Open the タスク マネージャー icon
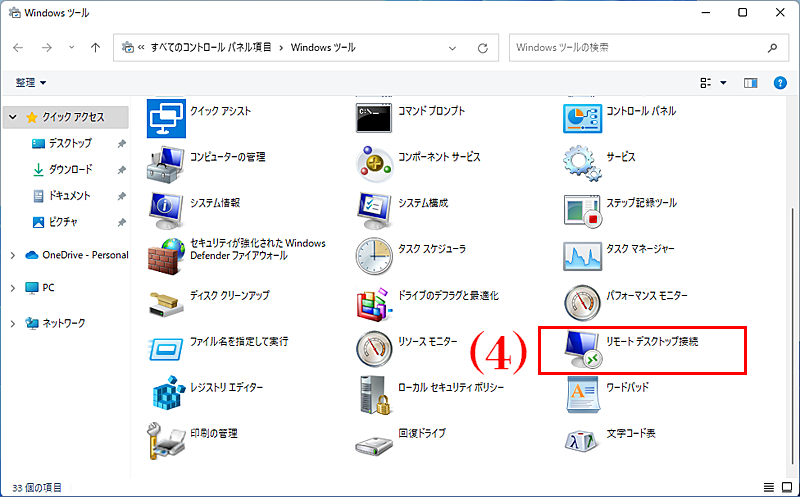800x497 pixels. (582, 256)
